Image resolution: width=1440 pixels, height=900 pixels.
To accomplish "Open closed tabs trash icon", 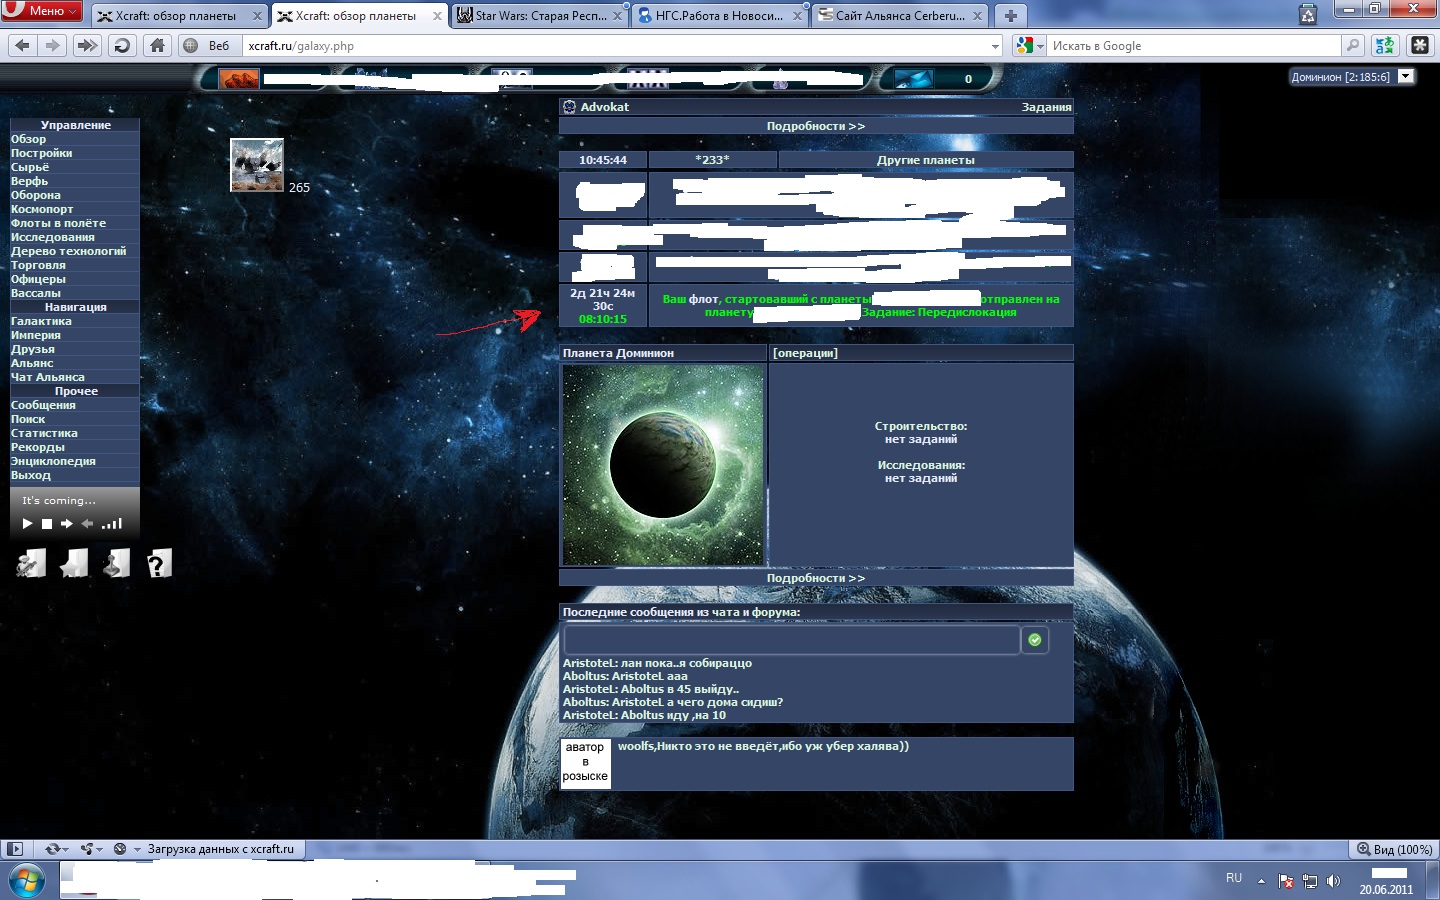I will coord(1308,15).
